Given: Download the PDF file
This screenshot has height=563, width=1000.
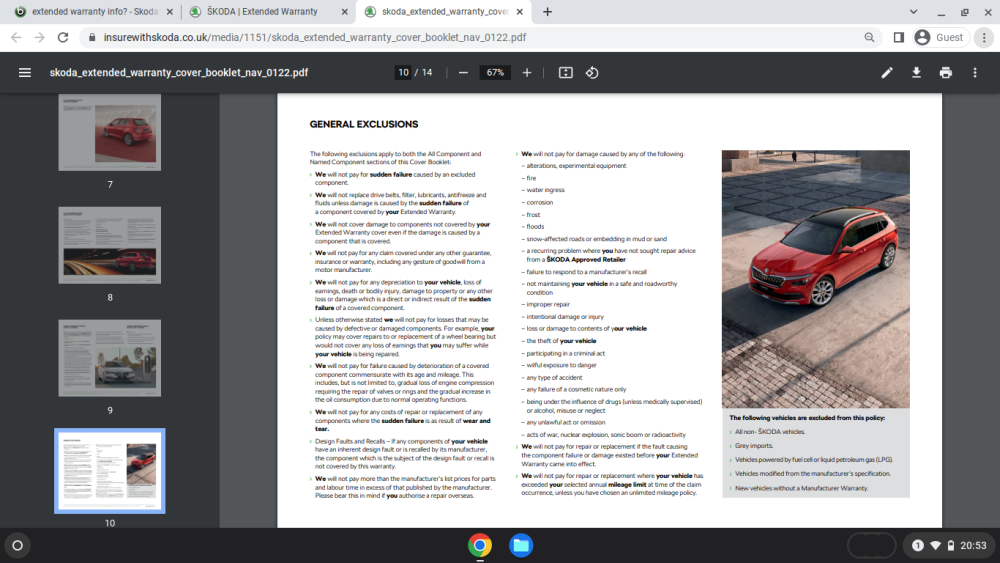Looking at the screenshot, I should coord(916,73).
